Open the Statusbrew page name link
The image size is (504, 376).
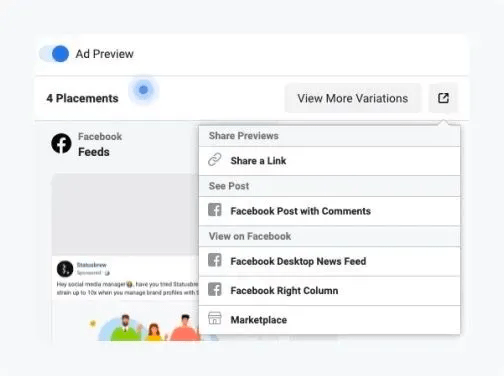point(92,265)
